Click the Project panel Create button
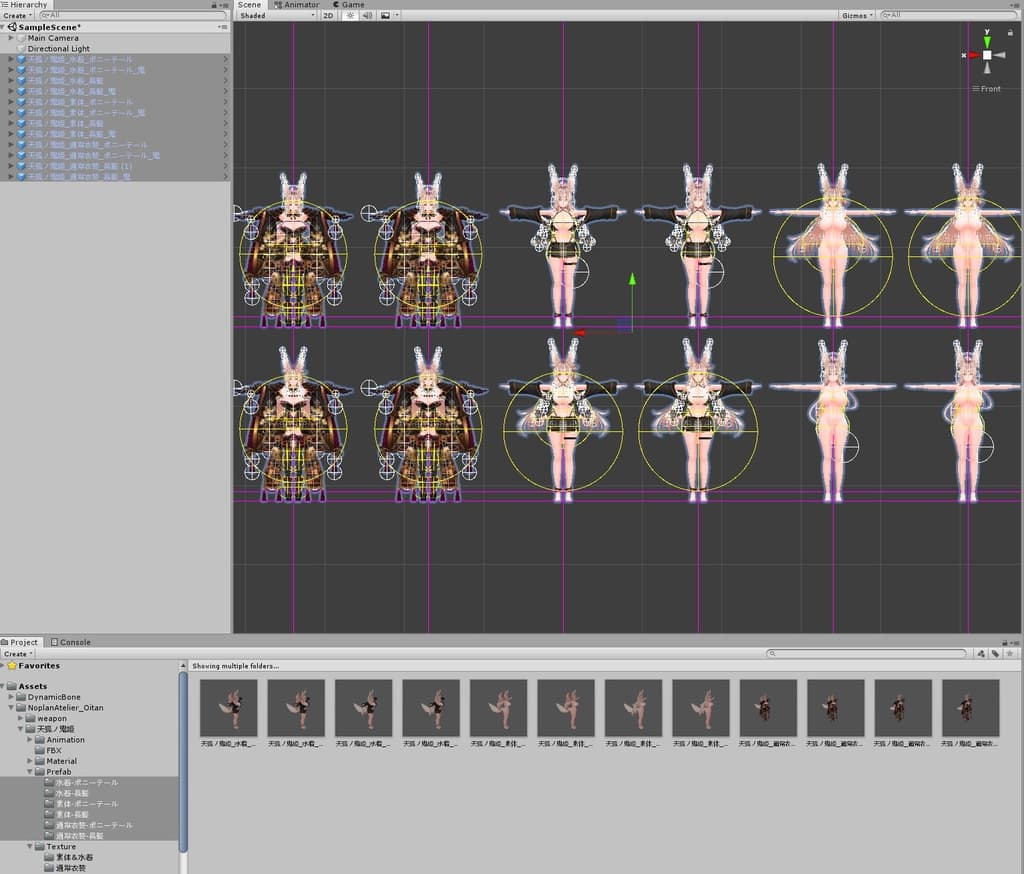Image resolution: width=1024 pixels, height=874 pixels. pyautogui.click(x=17, y=653)
